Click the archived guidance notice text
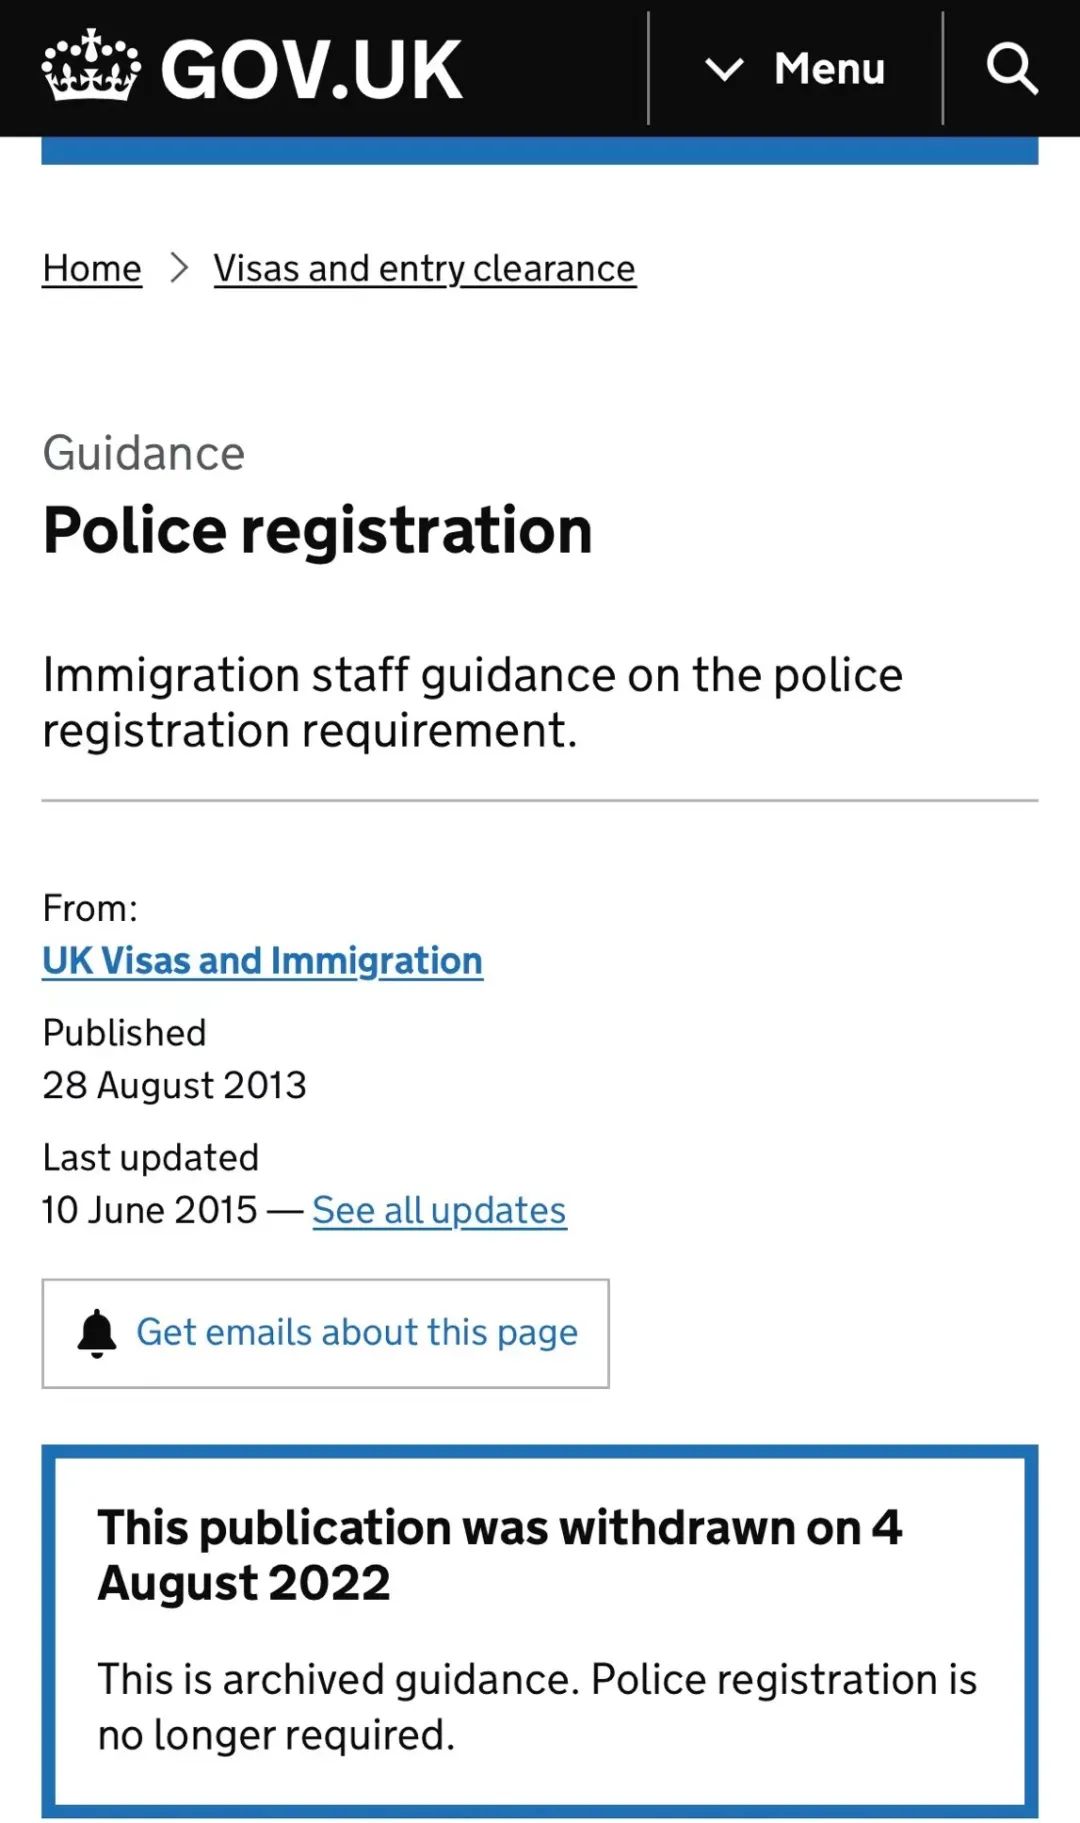 (x=537, y=1707)
